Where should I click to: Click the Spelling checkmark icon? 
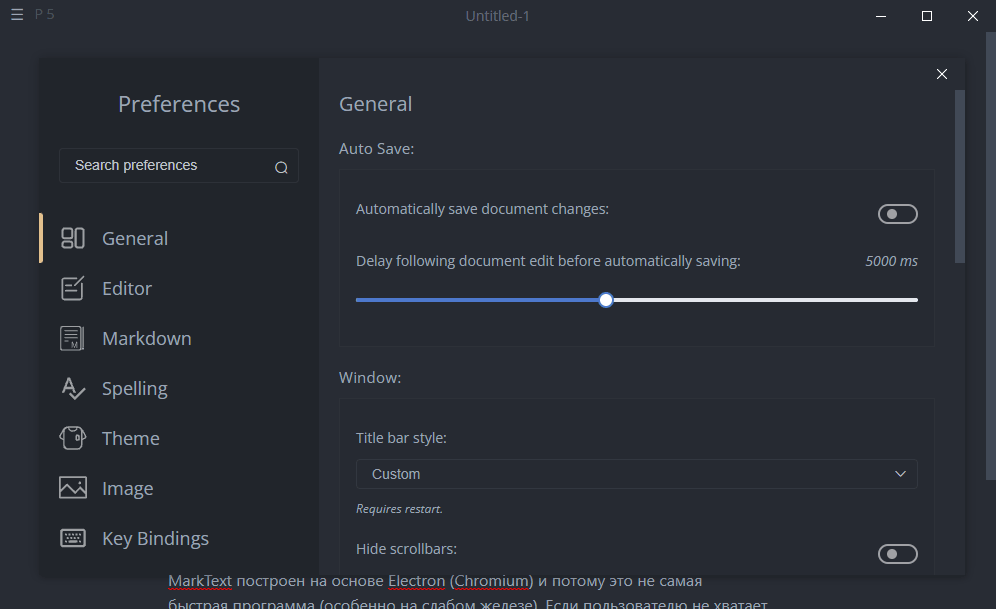pos(73,388)
